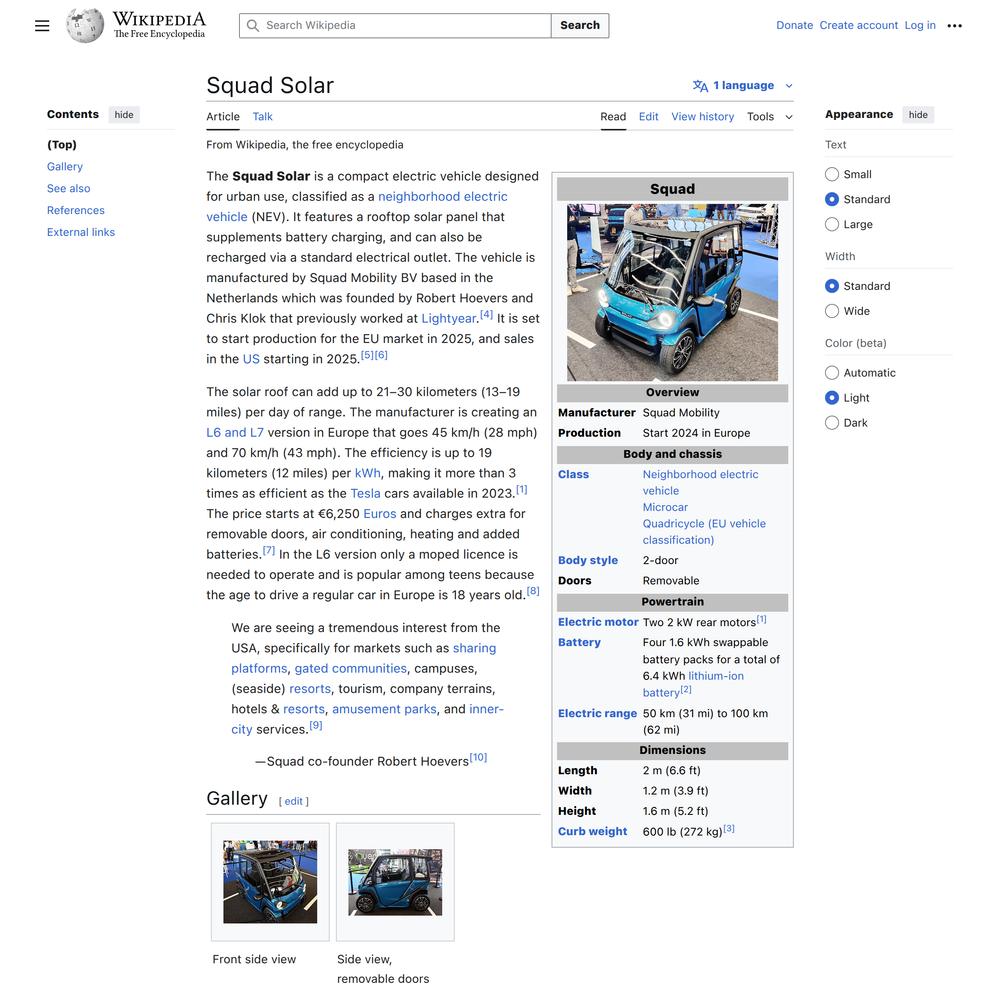Jump to External links section
The width and height of the screenshot is (1000, 1000).
pyautogui.click(x=80, y=232)
